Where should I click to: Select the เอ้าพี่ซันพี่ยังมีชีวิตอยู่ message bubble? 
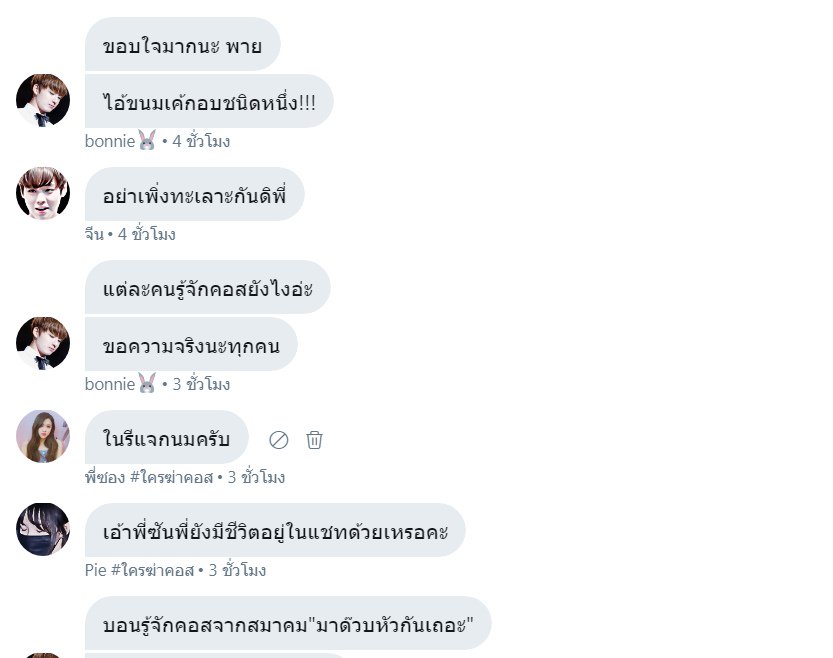coord(275,530)
